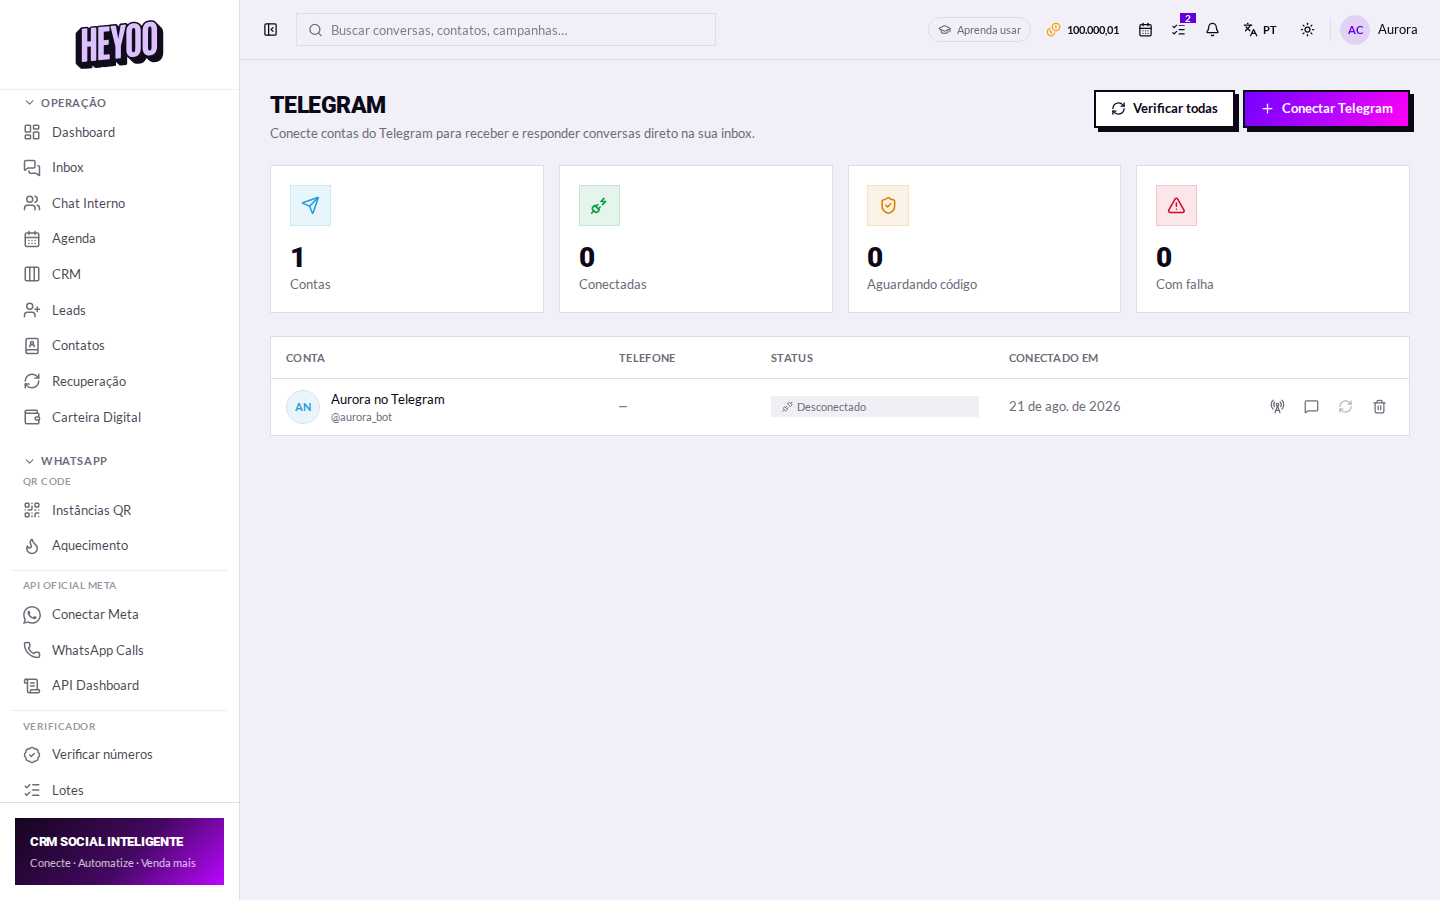The width and height of the screenshot is (1440, 900).
Task: Collapse the WHATSAPP sidebar section
Action: 65,461
